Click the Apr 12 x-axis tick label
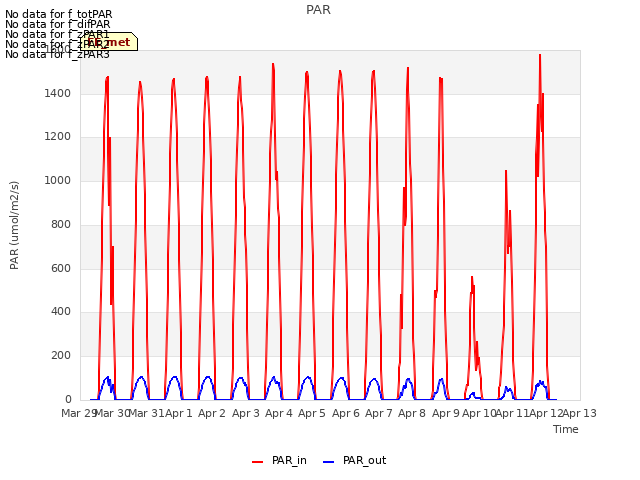640x480 pixels. [x=546, y=413]
